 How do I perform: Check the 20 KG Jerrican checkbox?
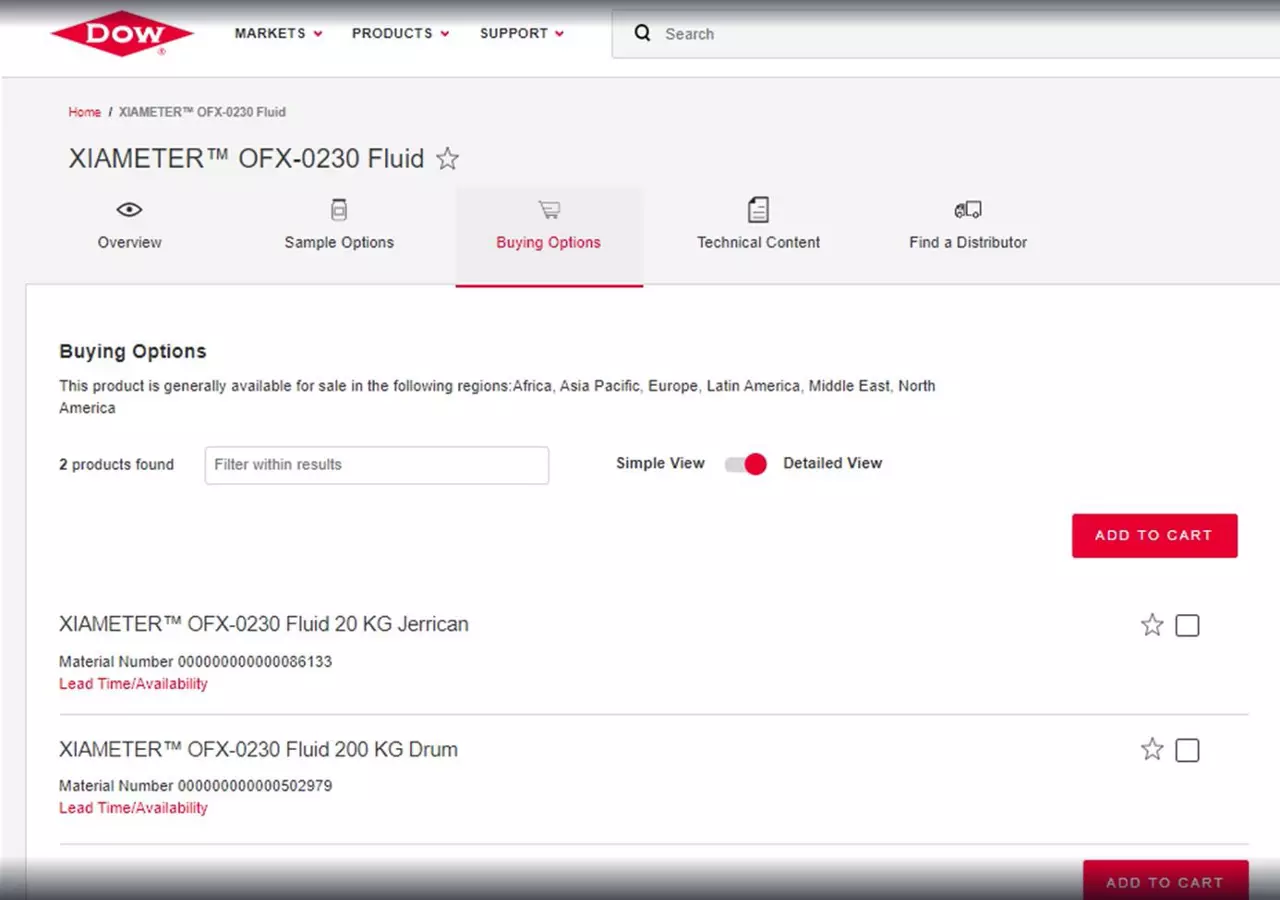click(1187, 626)
